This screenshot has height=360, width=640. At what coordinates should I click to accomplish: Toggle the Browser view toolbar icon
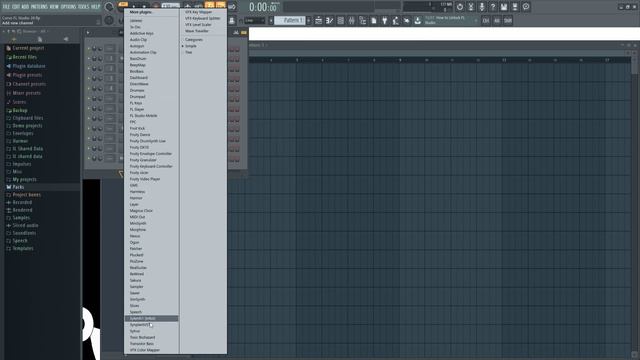tap(363, 20)
